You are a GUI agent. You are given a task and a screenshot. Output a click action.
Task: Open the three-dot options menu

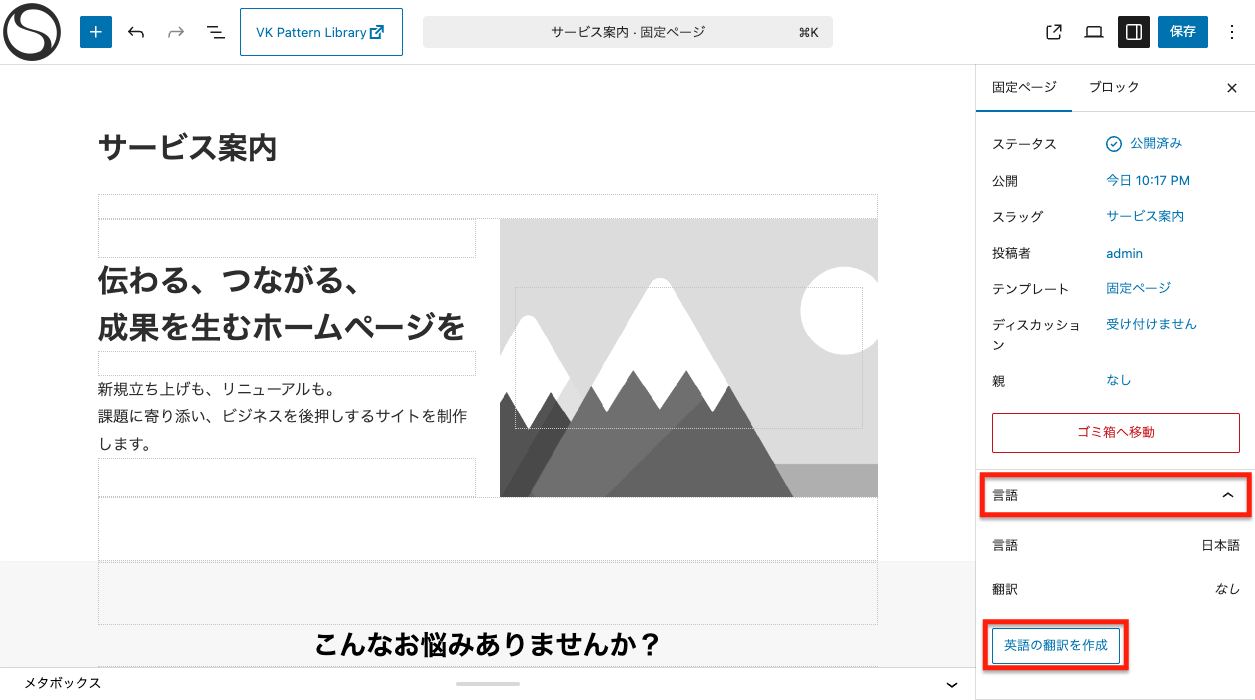(x=1232, y=32)
